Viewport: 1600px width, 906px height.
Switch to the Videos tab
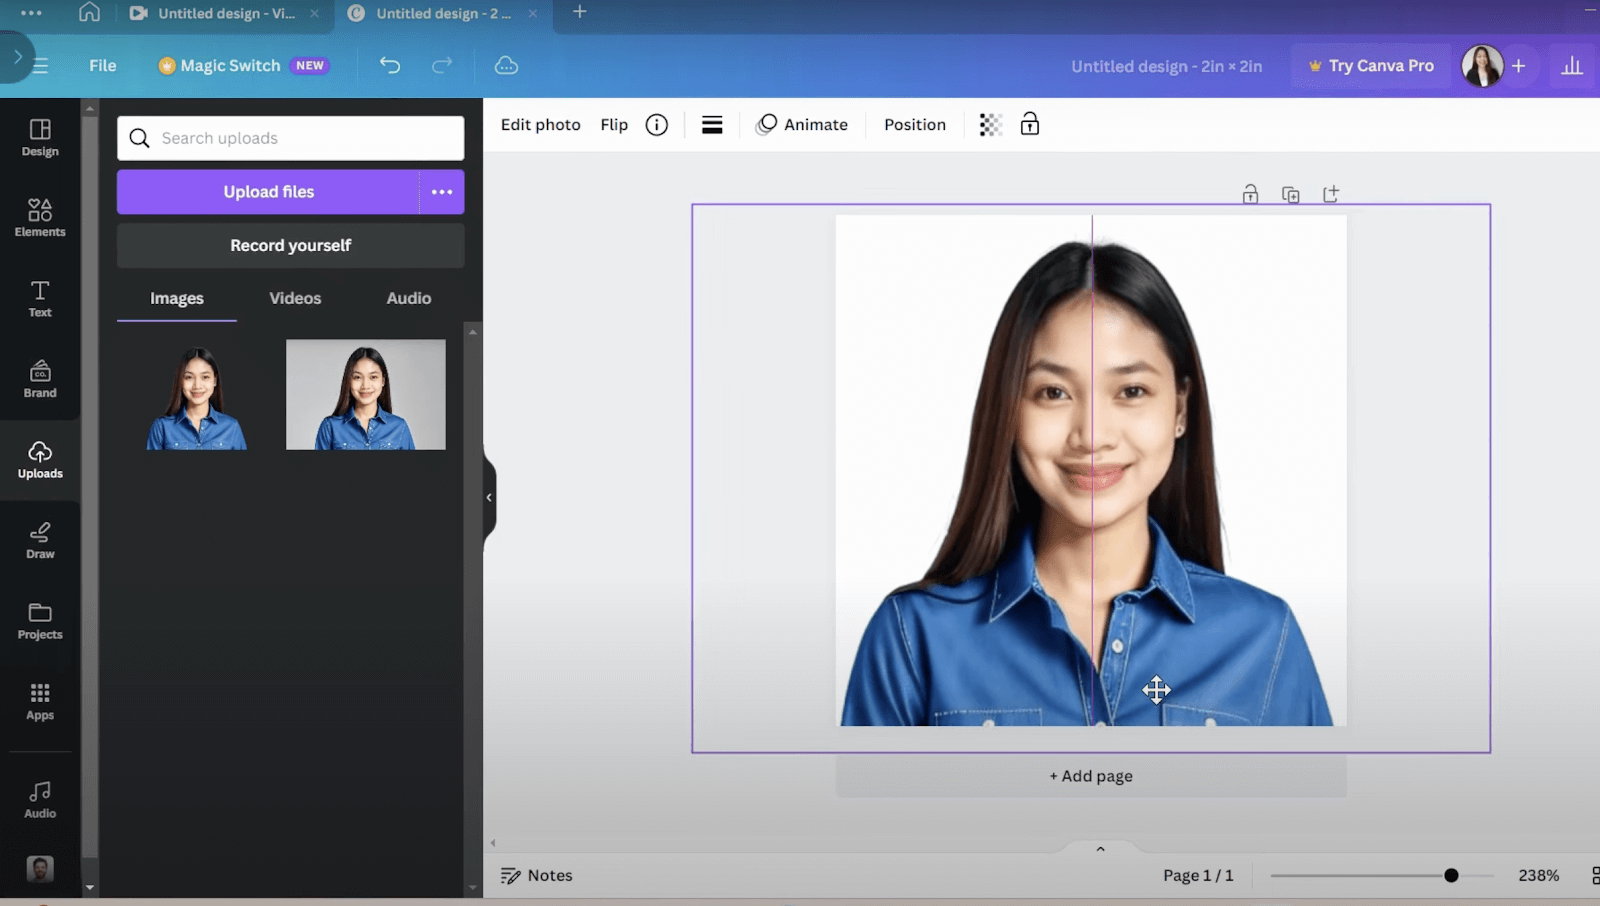click(295, 298)
